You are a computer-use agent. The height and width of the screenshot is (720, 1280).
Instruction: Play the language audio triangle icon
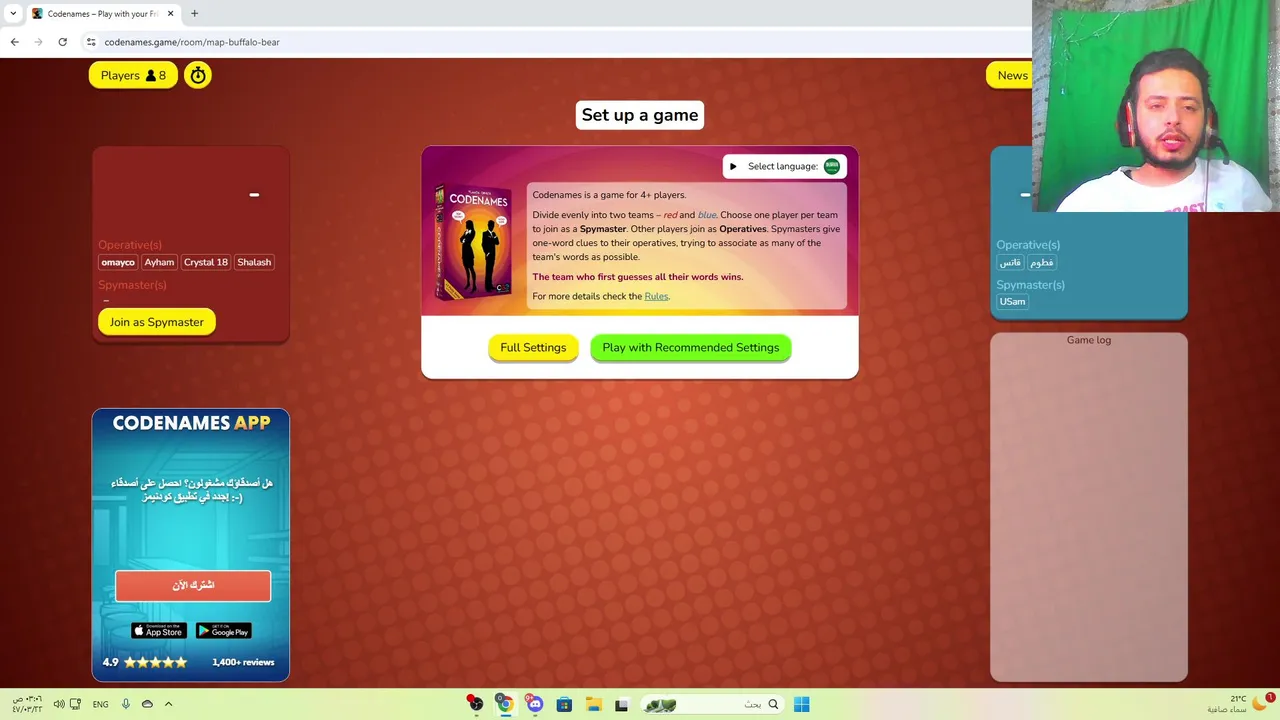pos(733,166)
